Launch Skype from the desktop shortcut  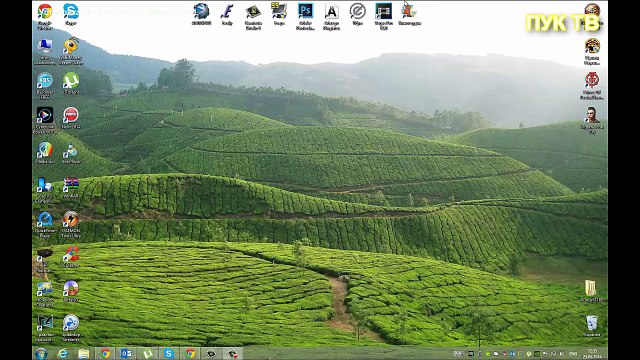[x=71, y=15]
